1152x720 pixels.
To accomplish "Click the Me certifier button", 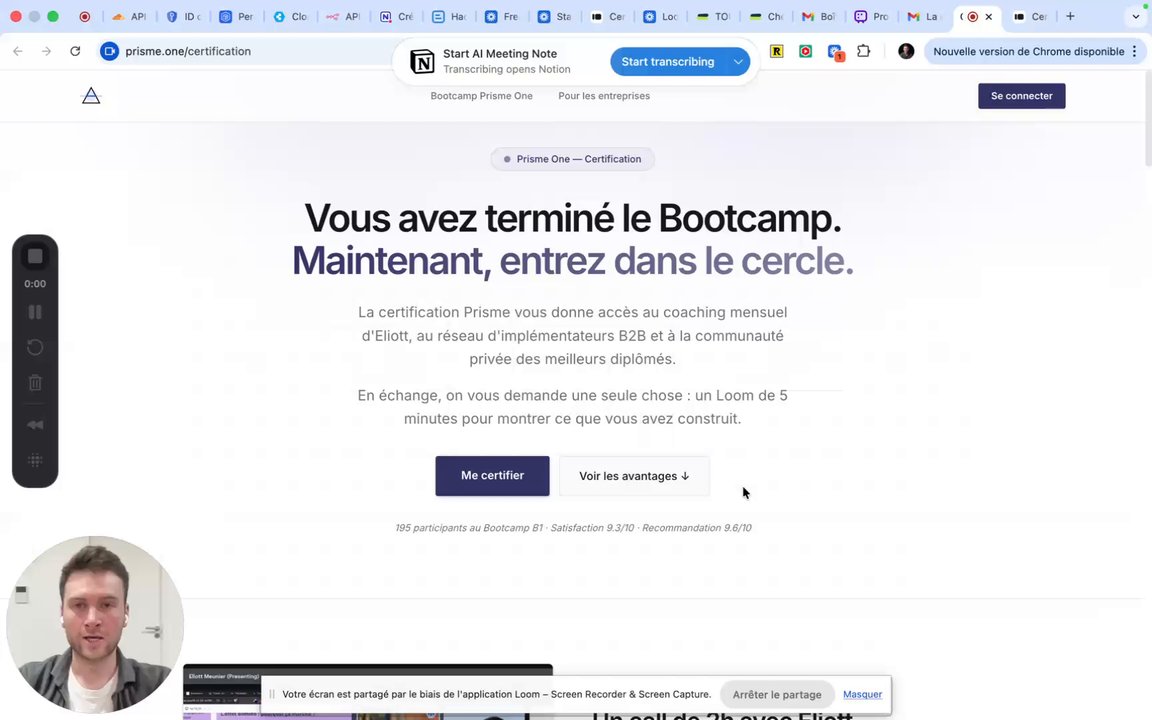I will [x=492, y=475].
